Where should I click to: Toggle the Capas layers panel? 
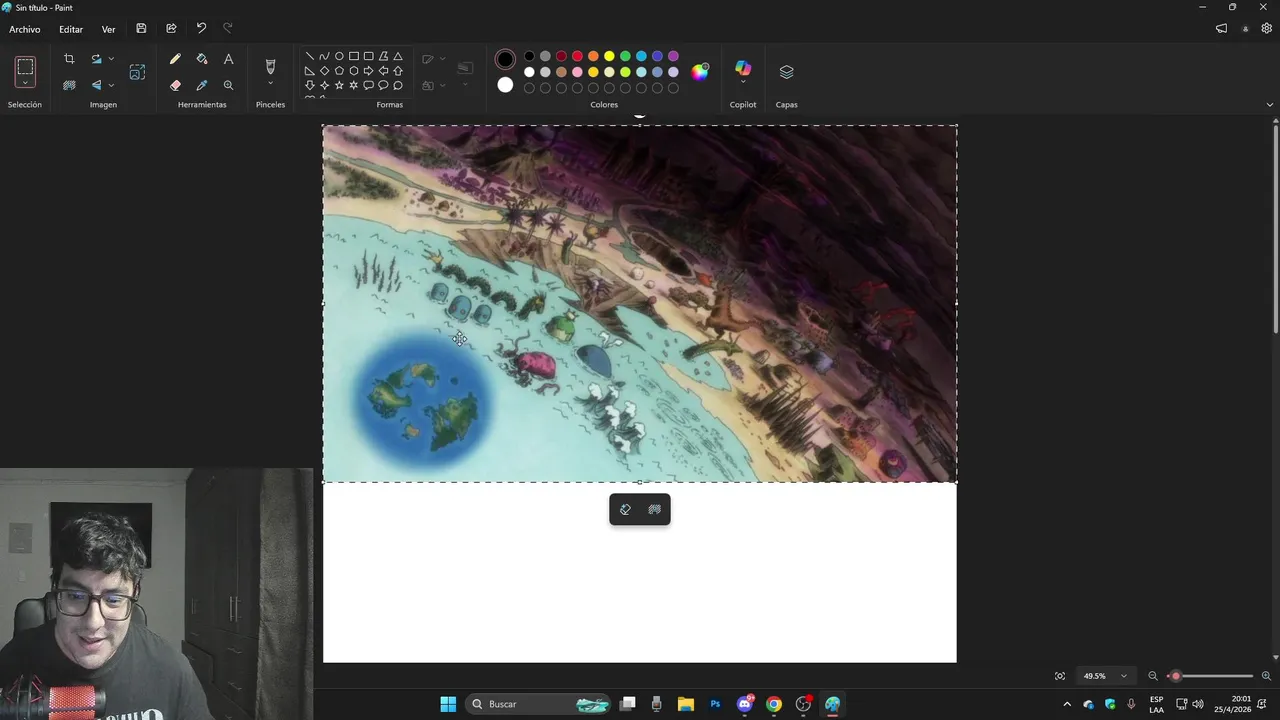pyautogui.click(x=786, y=72)
